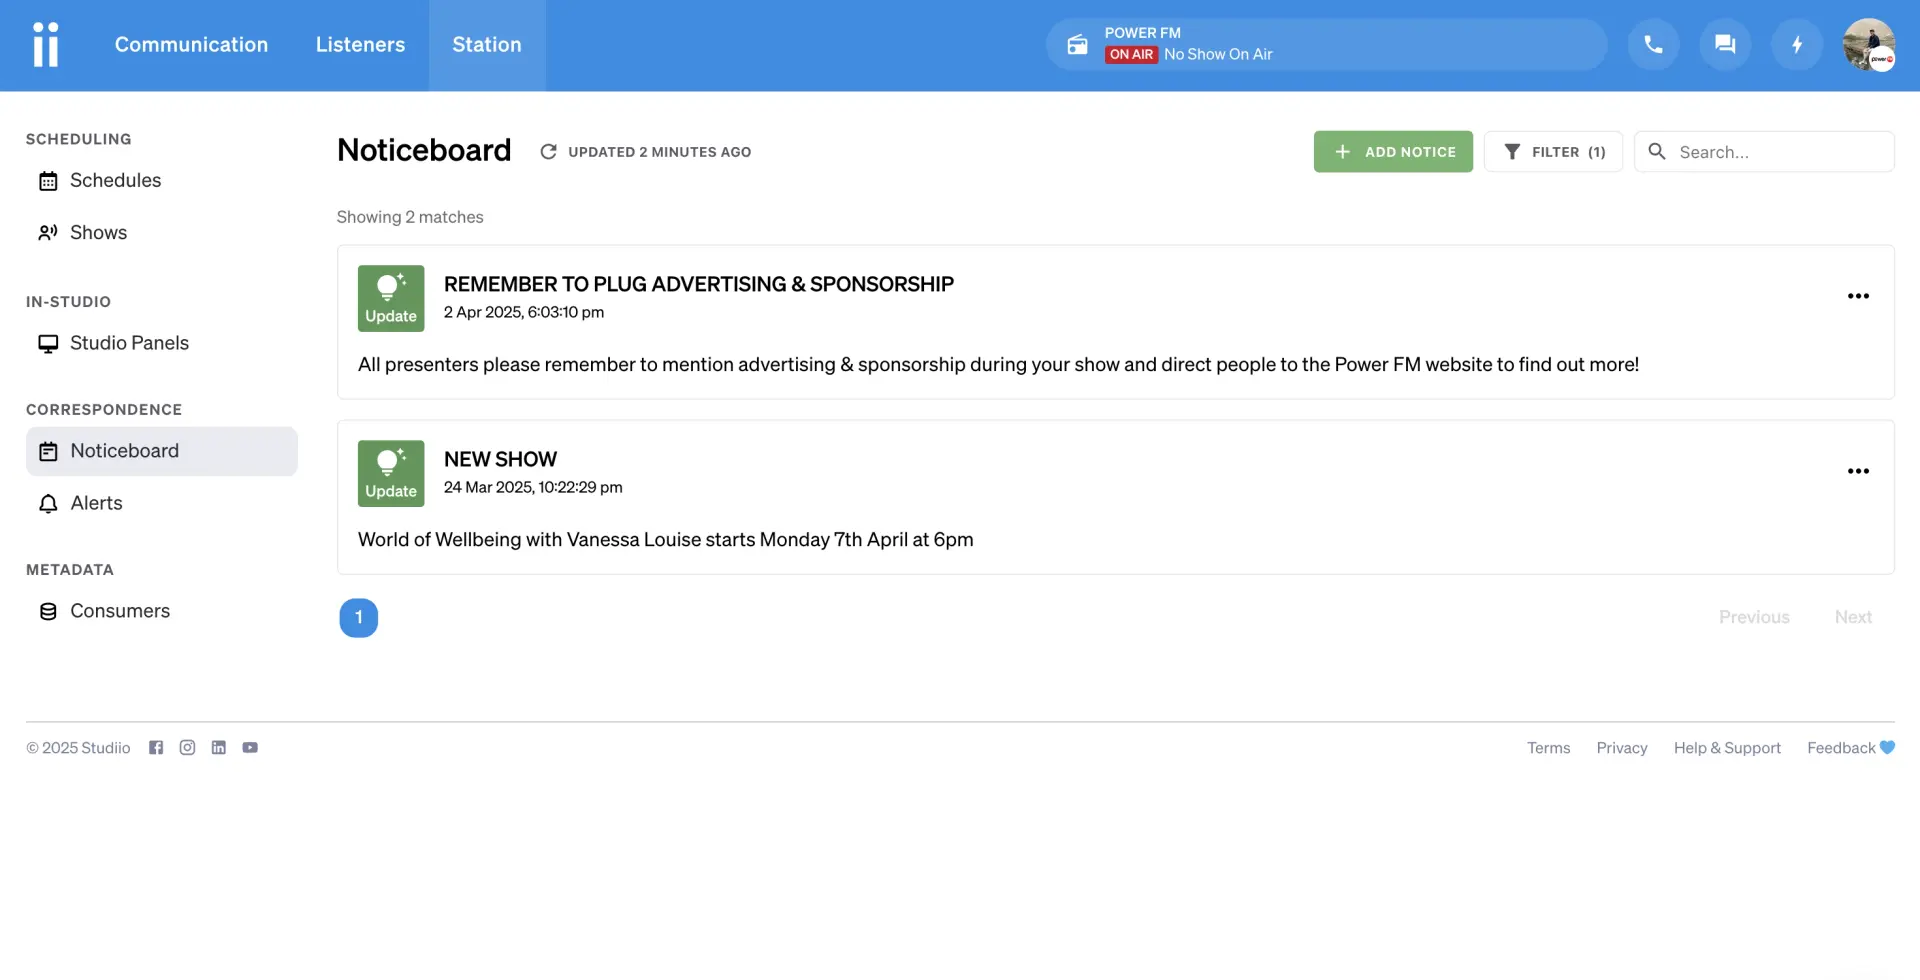Refresh the noticeboard via update icon
This screenshot has width=1920, height=980.
(x=548, y=152)
